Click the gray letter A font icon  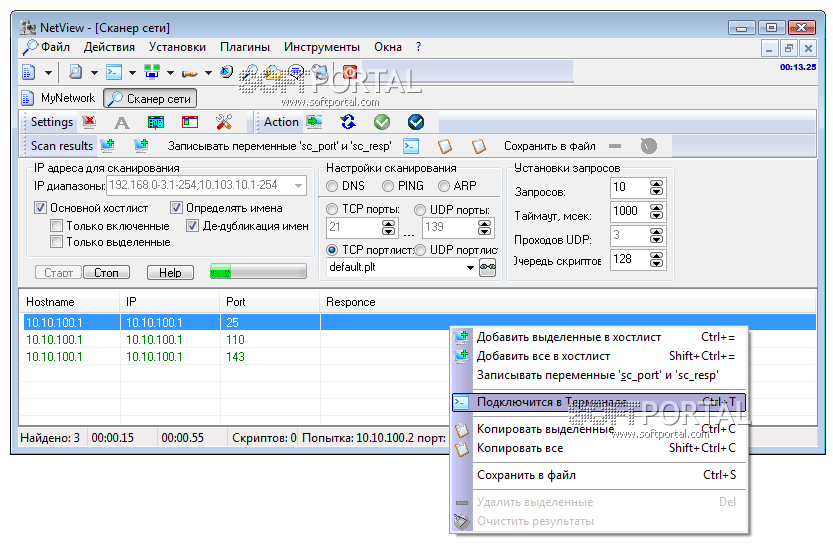pos(122,123)
